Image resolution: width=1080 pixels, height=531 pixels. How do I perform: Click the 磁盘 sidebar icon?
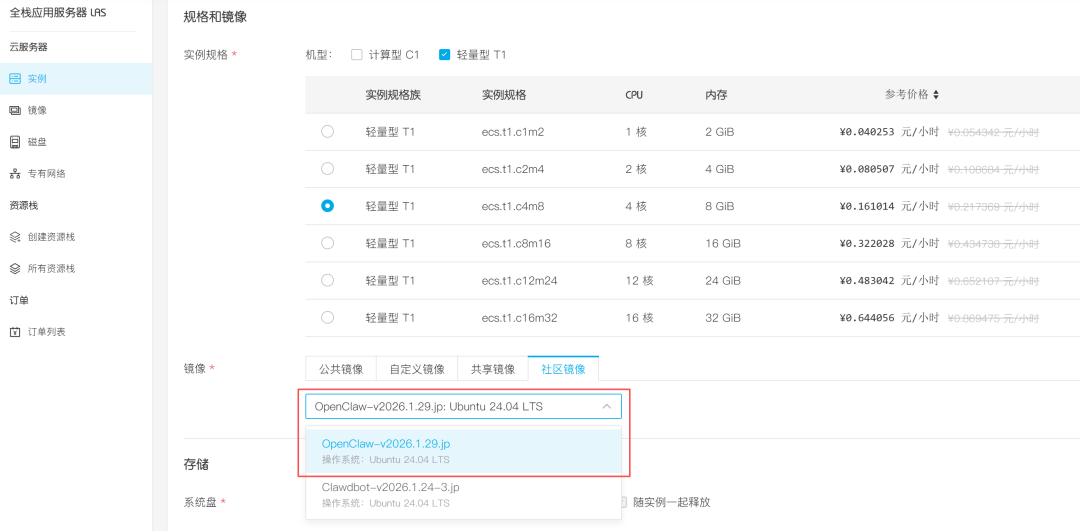pyautogui.click(x=15, y=142)
